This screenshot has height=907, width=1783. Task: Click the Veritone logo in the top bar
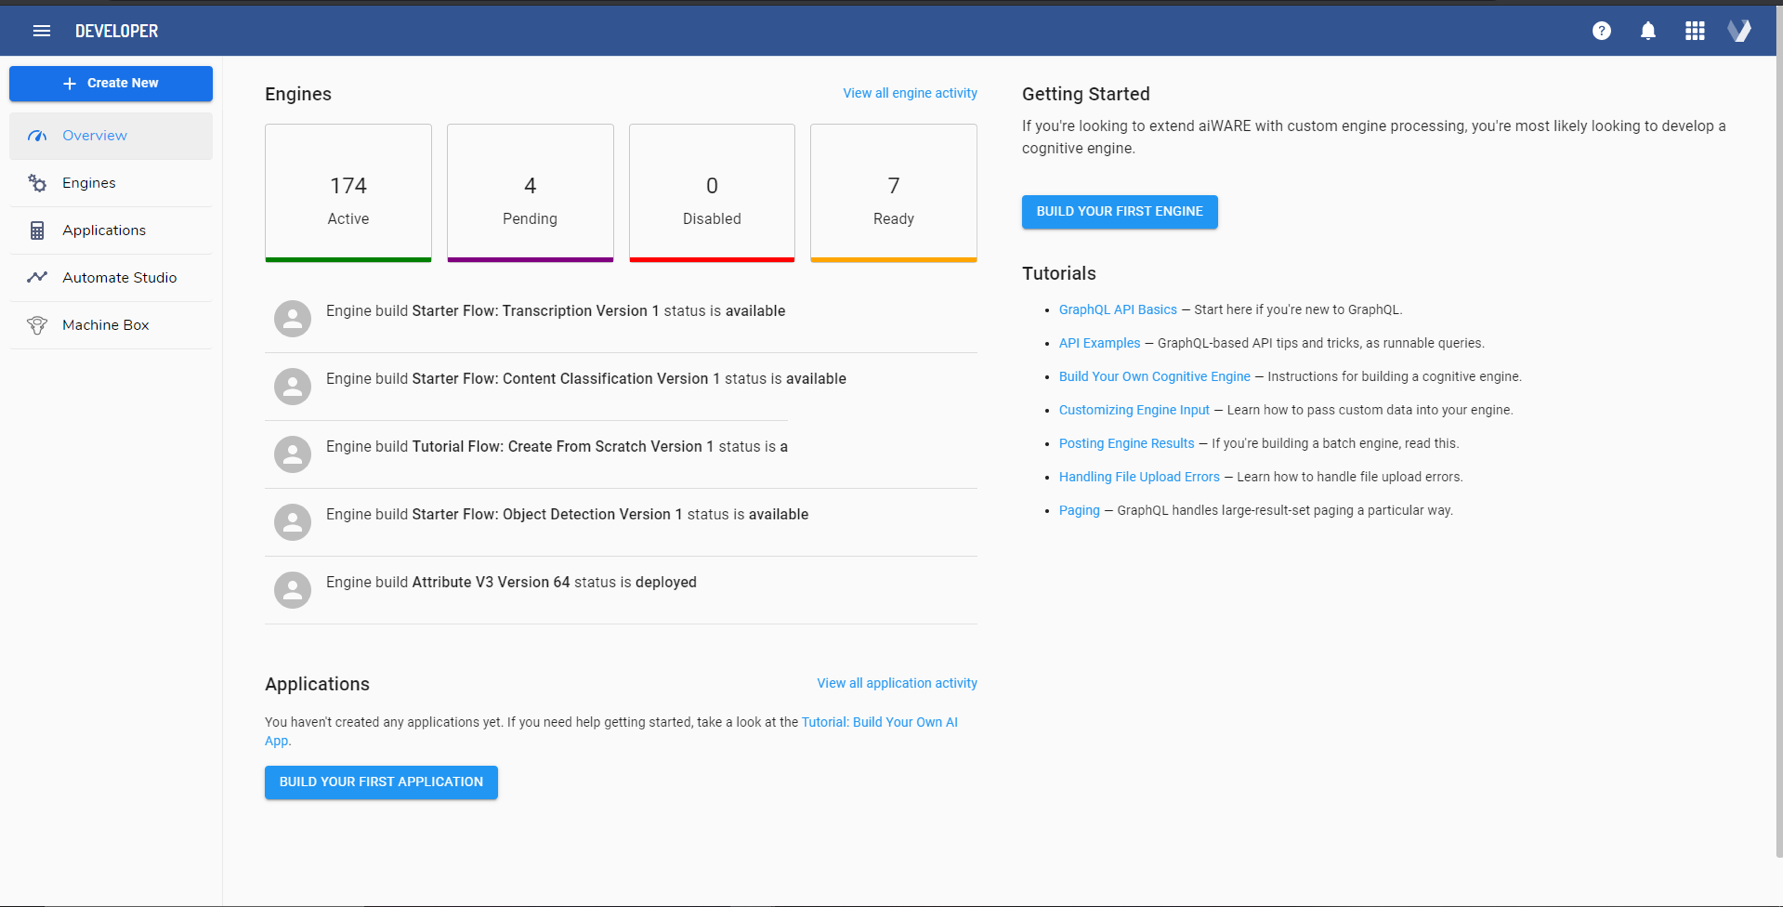(x=1740, y=30)
